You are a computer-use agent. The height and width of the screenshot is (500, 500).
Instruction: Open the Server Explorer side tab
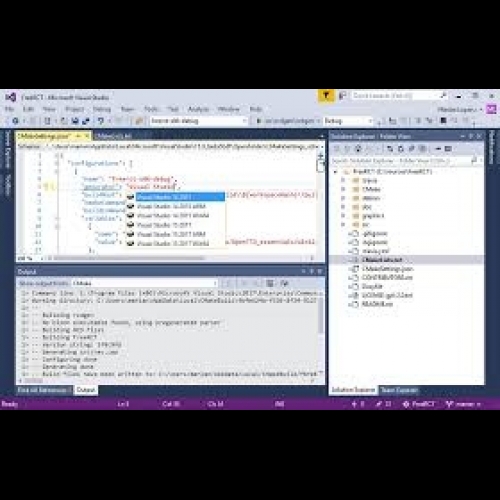[x=7, y=149]
